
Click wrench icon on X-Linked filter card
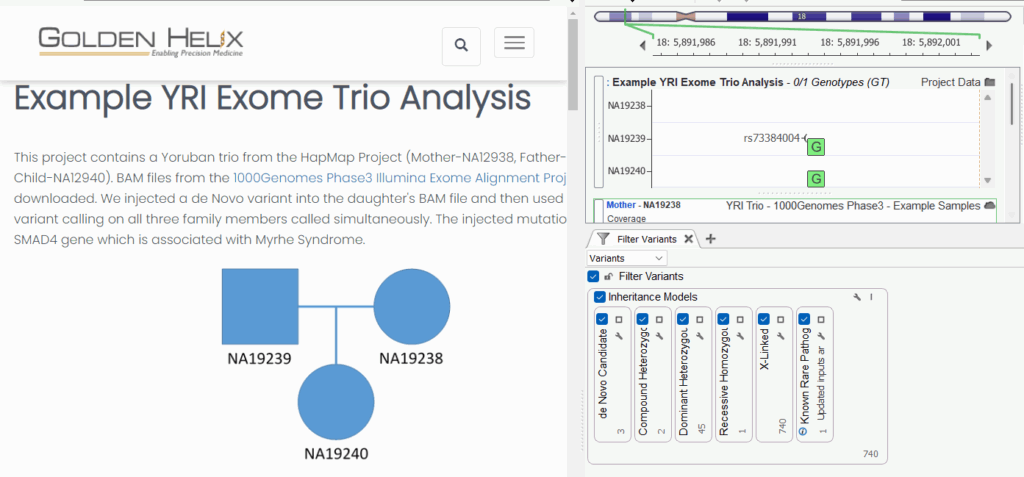pyautogui.click(x=782, y=336)
